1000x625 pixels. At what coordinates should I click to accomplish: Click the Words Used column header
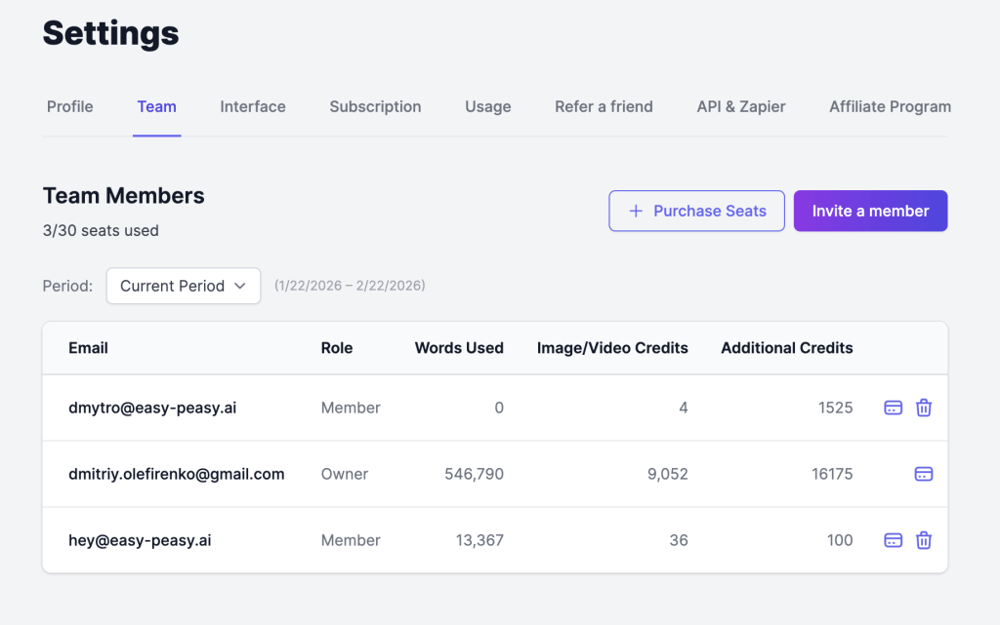click(x=459, y=348)
